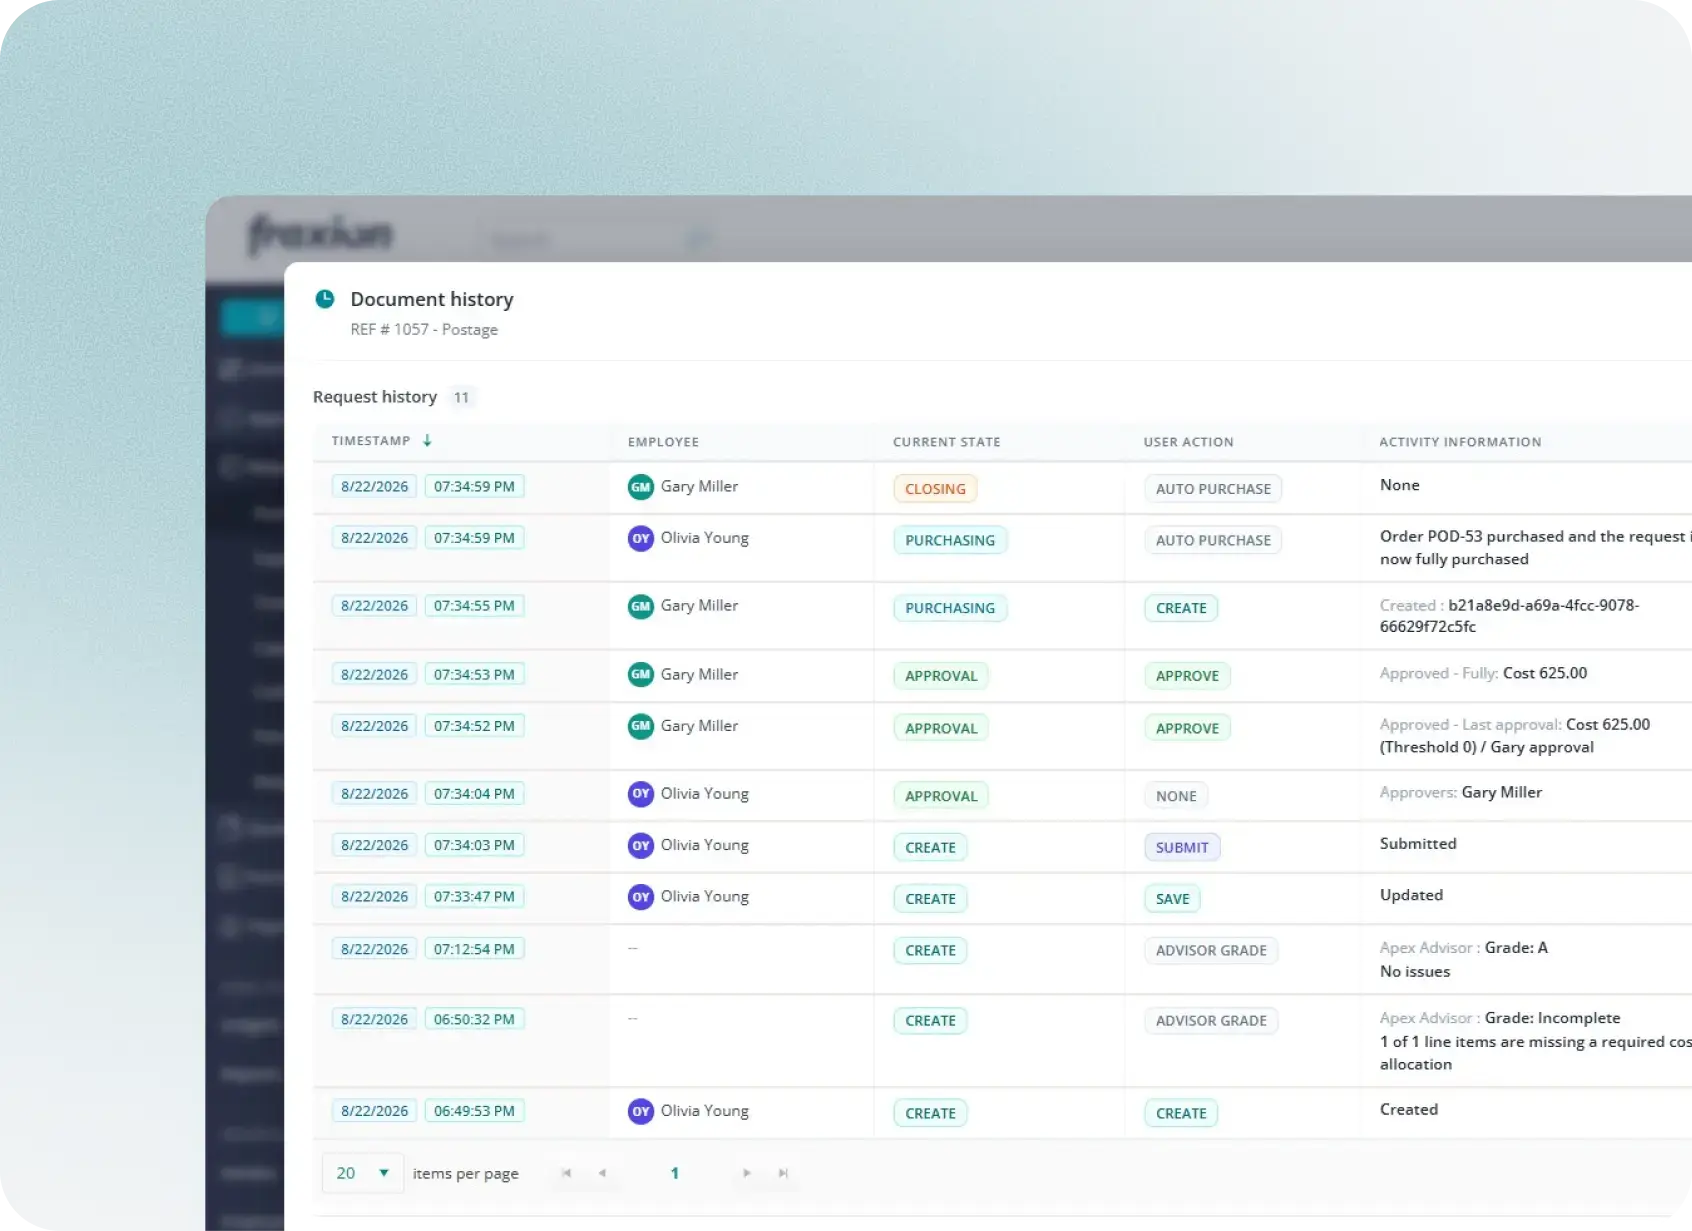Click CREATE action badge in 06:49:53 PM row
Screen dimensions: 1692x1231
tap(1181, 1113)
